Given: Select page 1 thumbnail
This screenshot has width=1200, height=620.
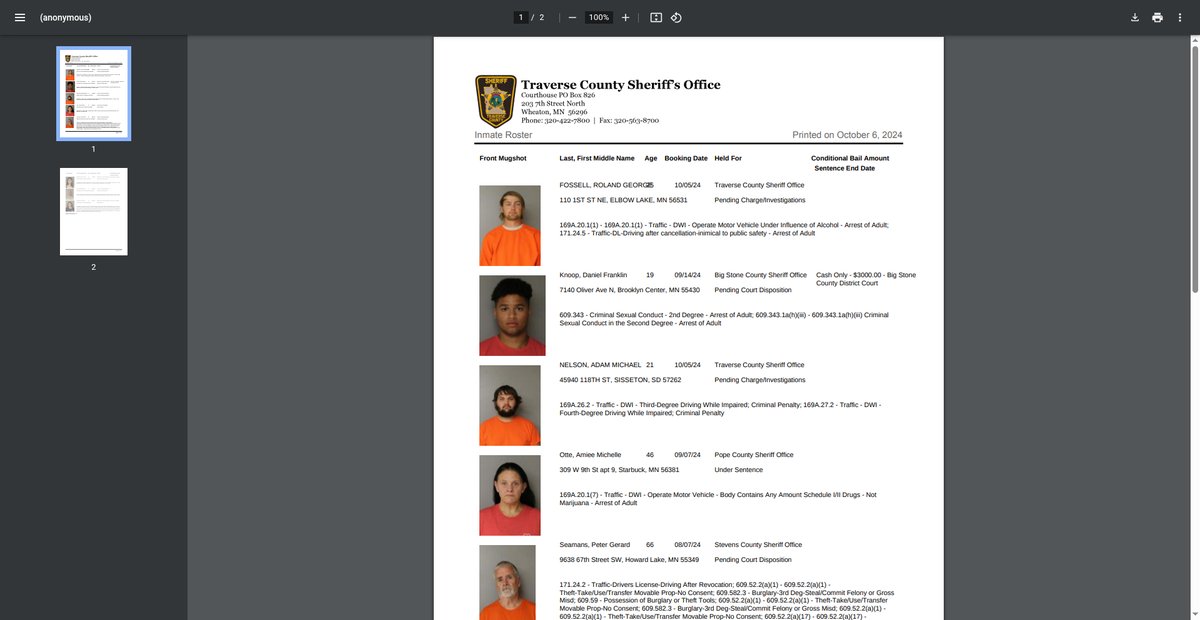Looking at the screenshot, I should [x=93, y=93].
